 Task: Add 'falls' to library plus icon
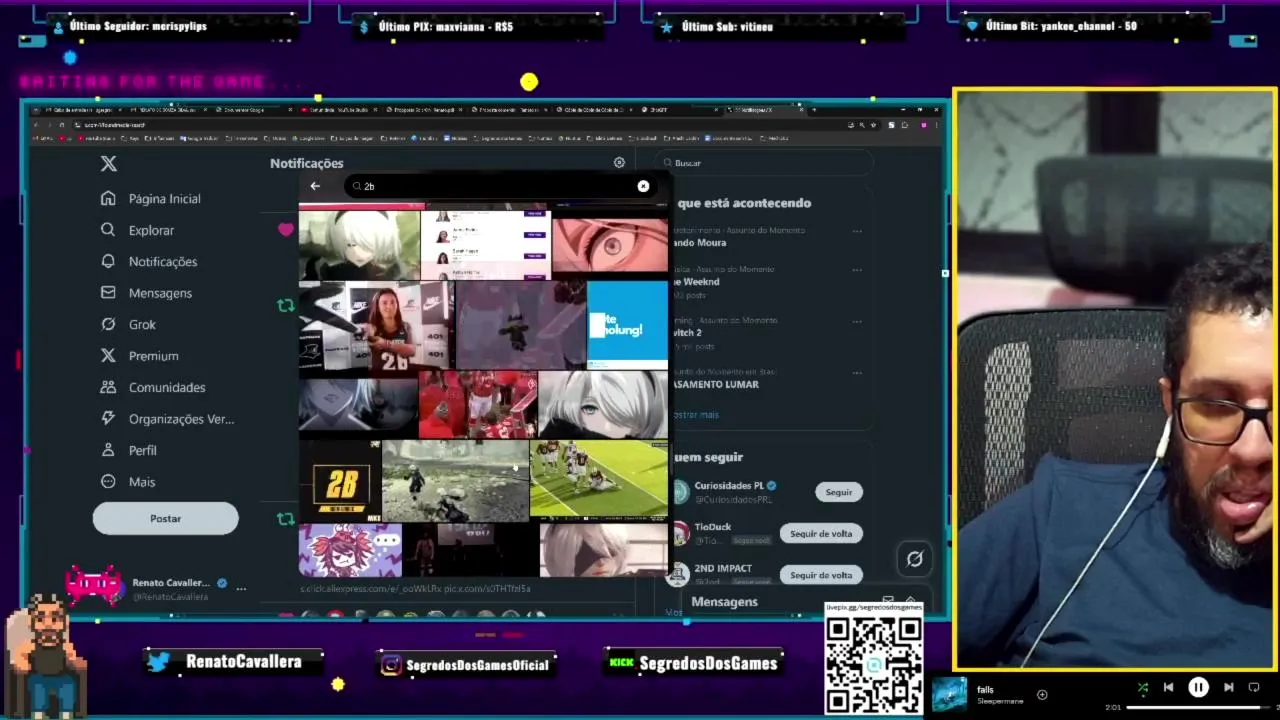(1042, 694)
